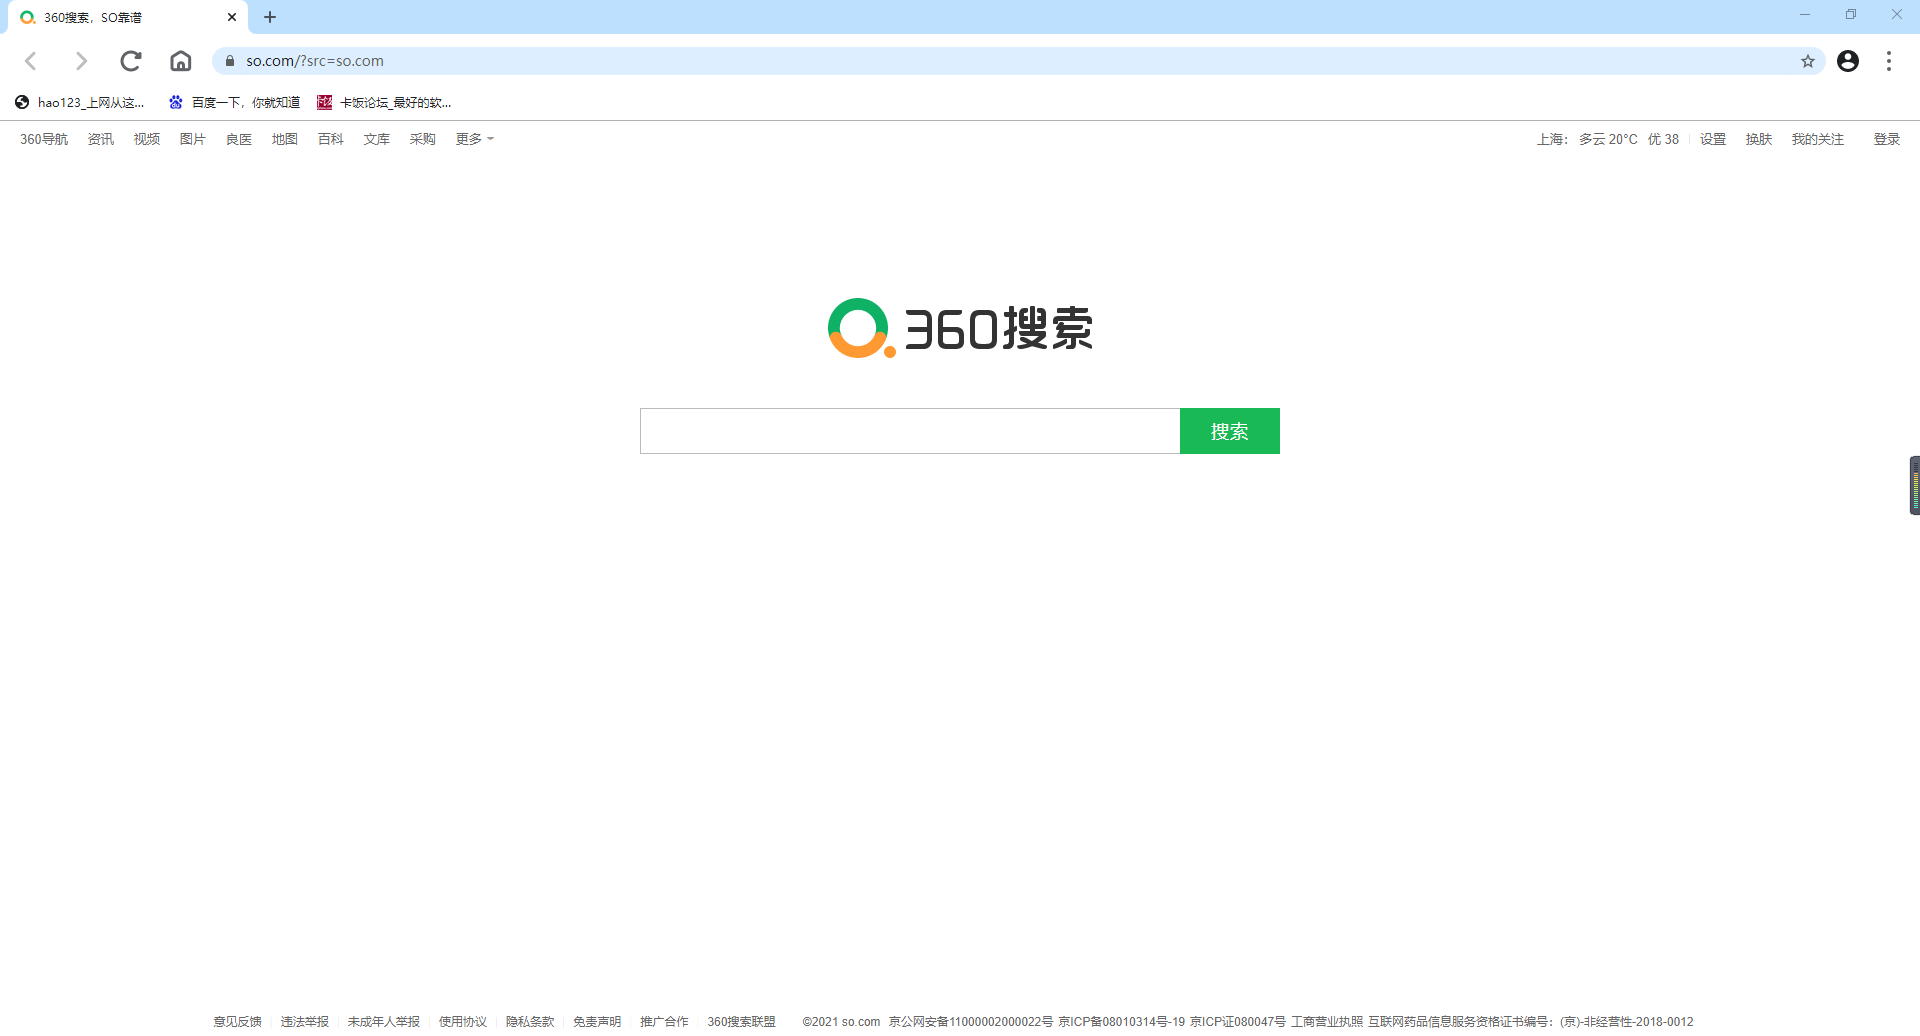Open 违法举报 footer link

pyautogui.click(x=305, y=1021)
